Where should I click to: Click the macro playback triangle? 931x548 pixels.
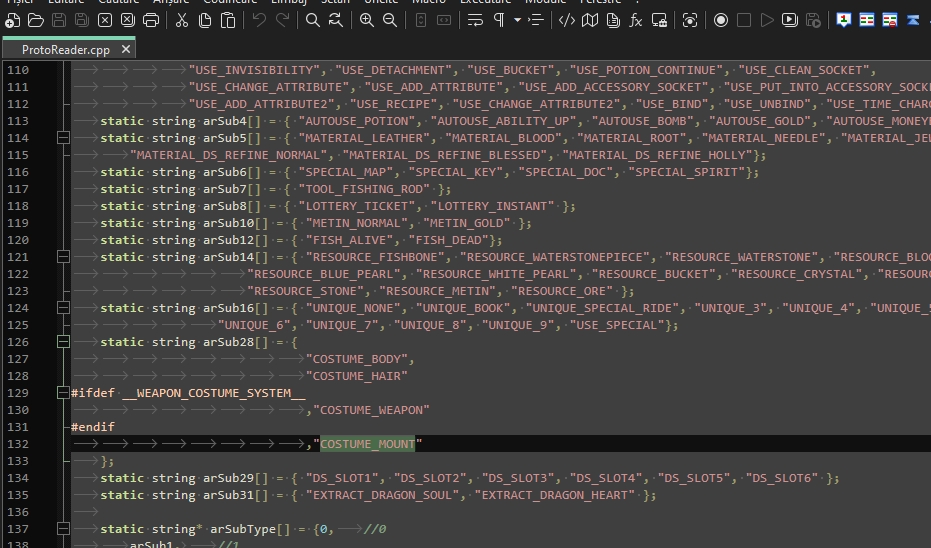[767, 21]
